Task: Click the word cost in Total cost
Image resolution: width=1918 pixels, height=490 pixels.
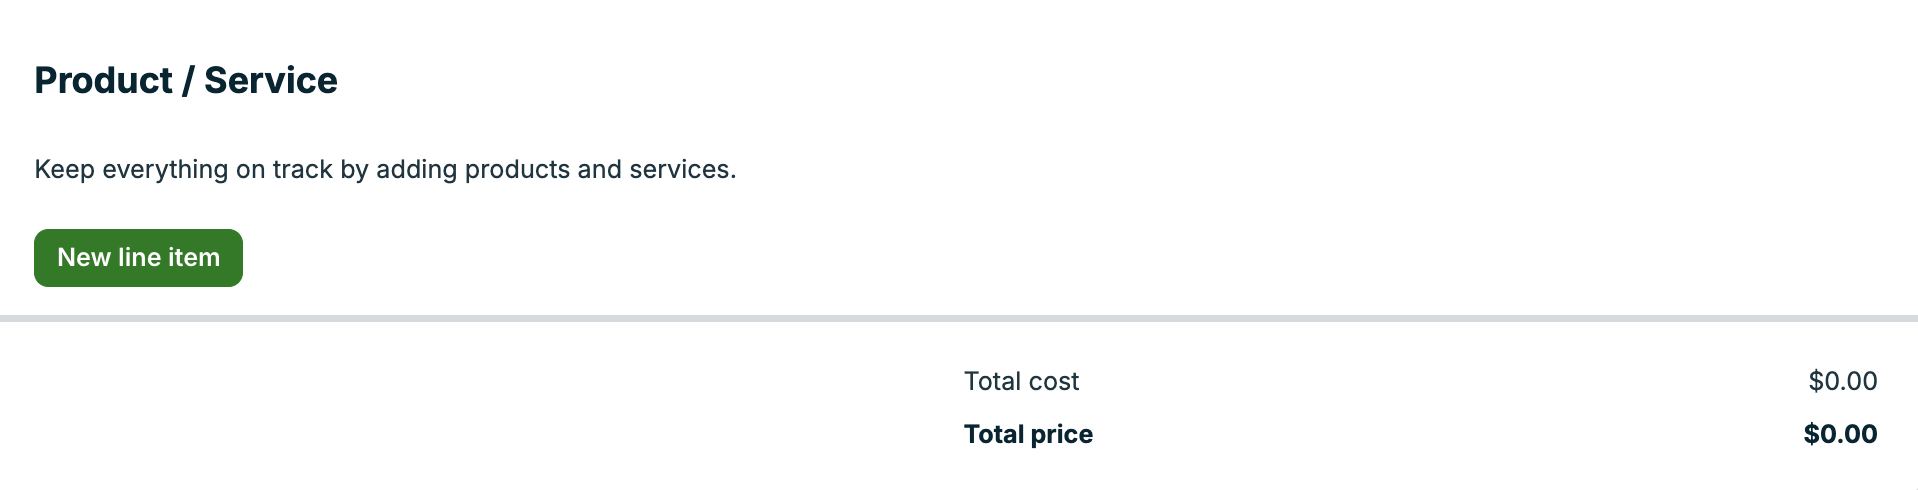Action: (x=1054, y=381)
